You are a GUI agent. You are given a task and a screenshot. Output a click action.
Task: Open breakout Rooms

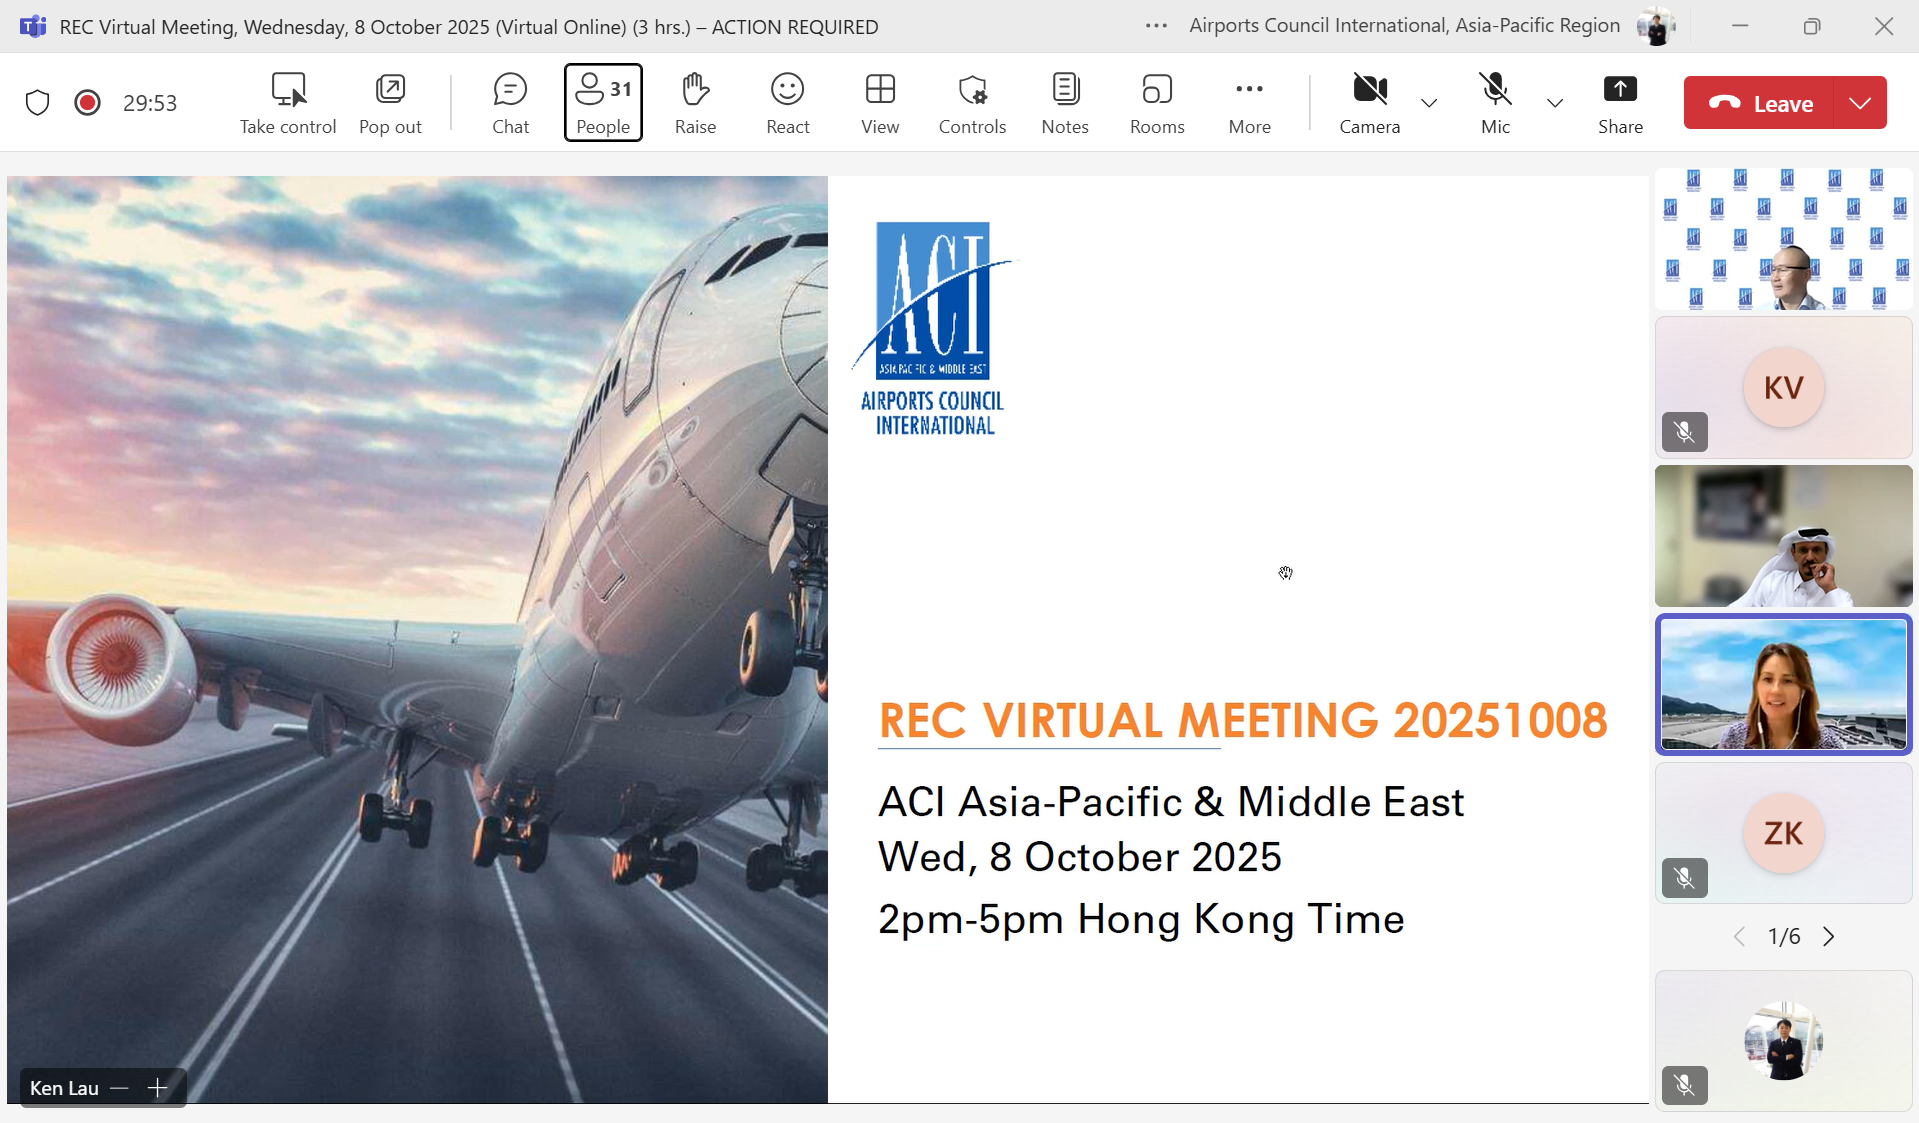point(1157,103)
